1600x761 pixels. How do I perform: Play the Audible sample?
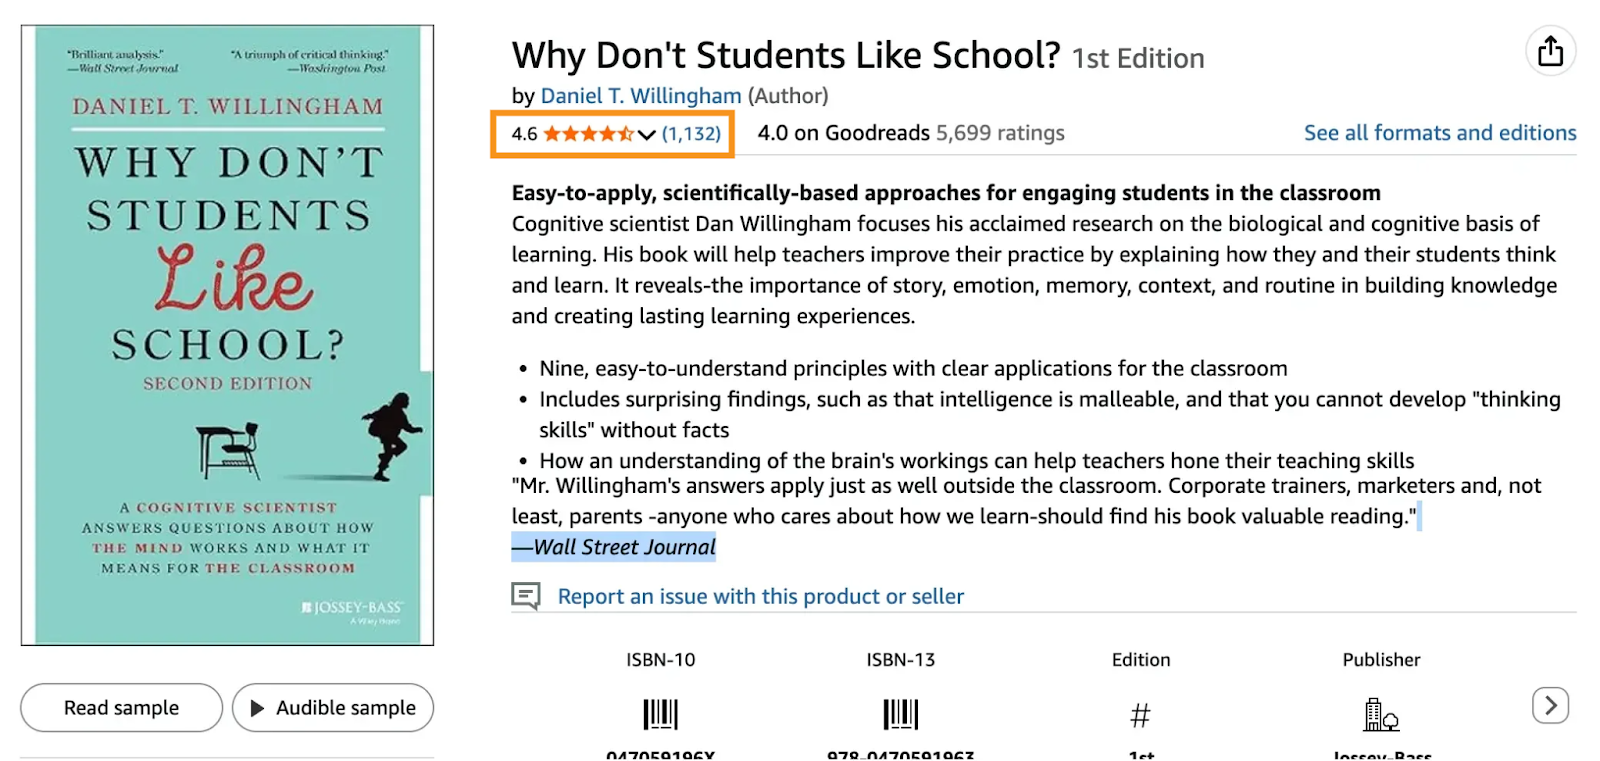pyautogui.click(x=333, y=708)
